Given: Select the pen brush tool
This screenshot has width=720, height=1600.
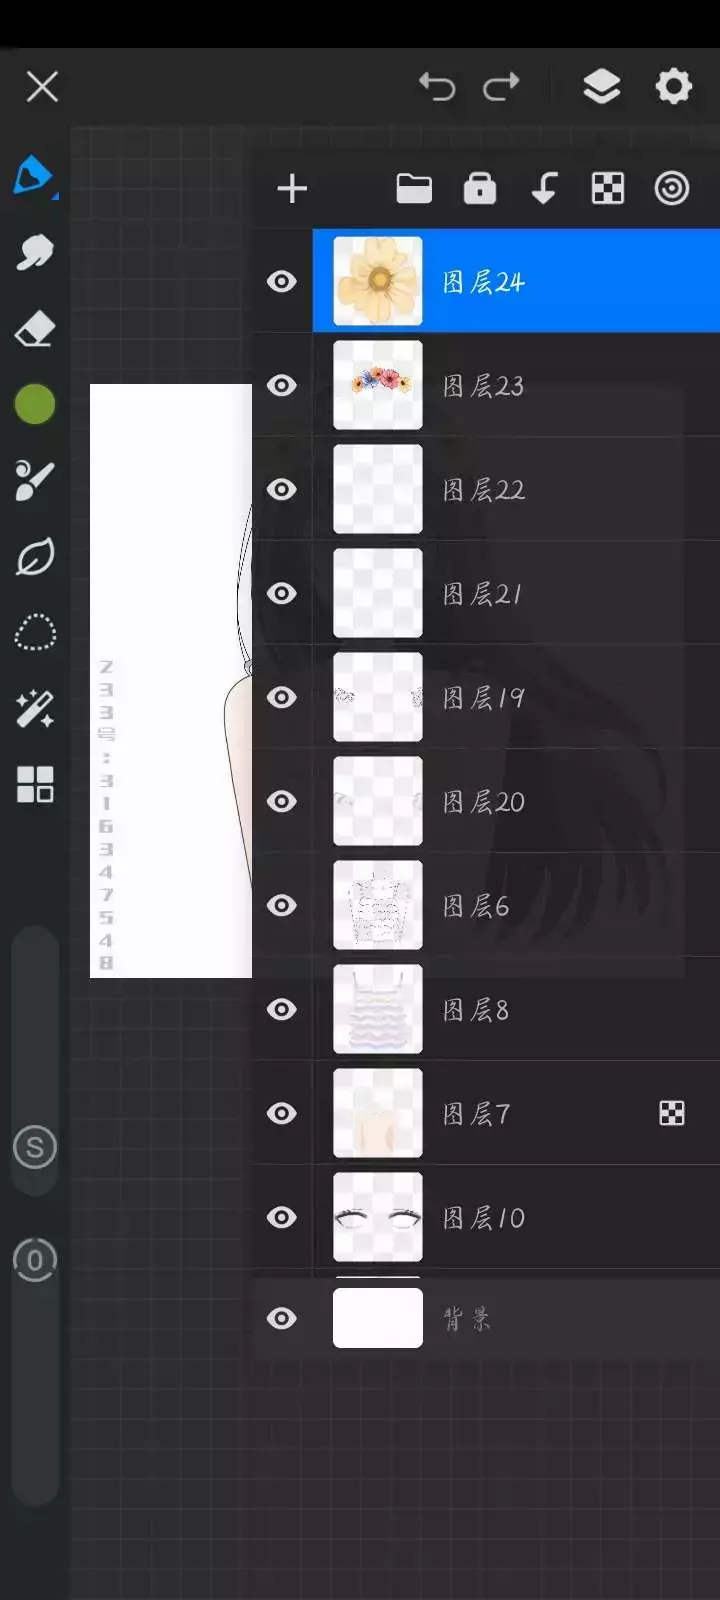Looking at the screenshot, I should pos(35,177).
